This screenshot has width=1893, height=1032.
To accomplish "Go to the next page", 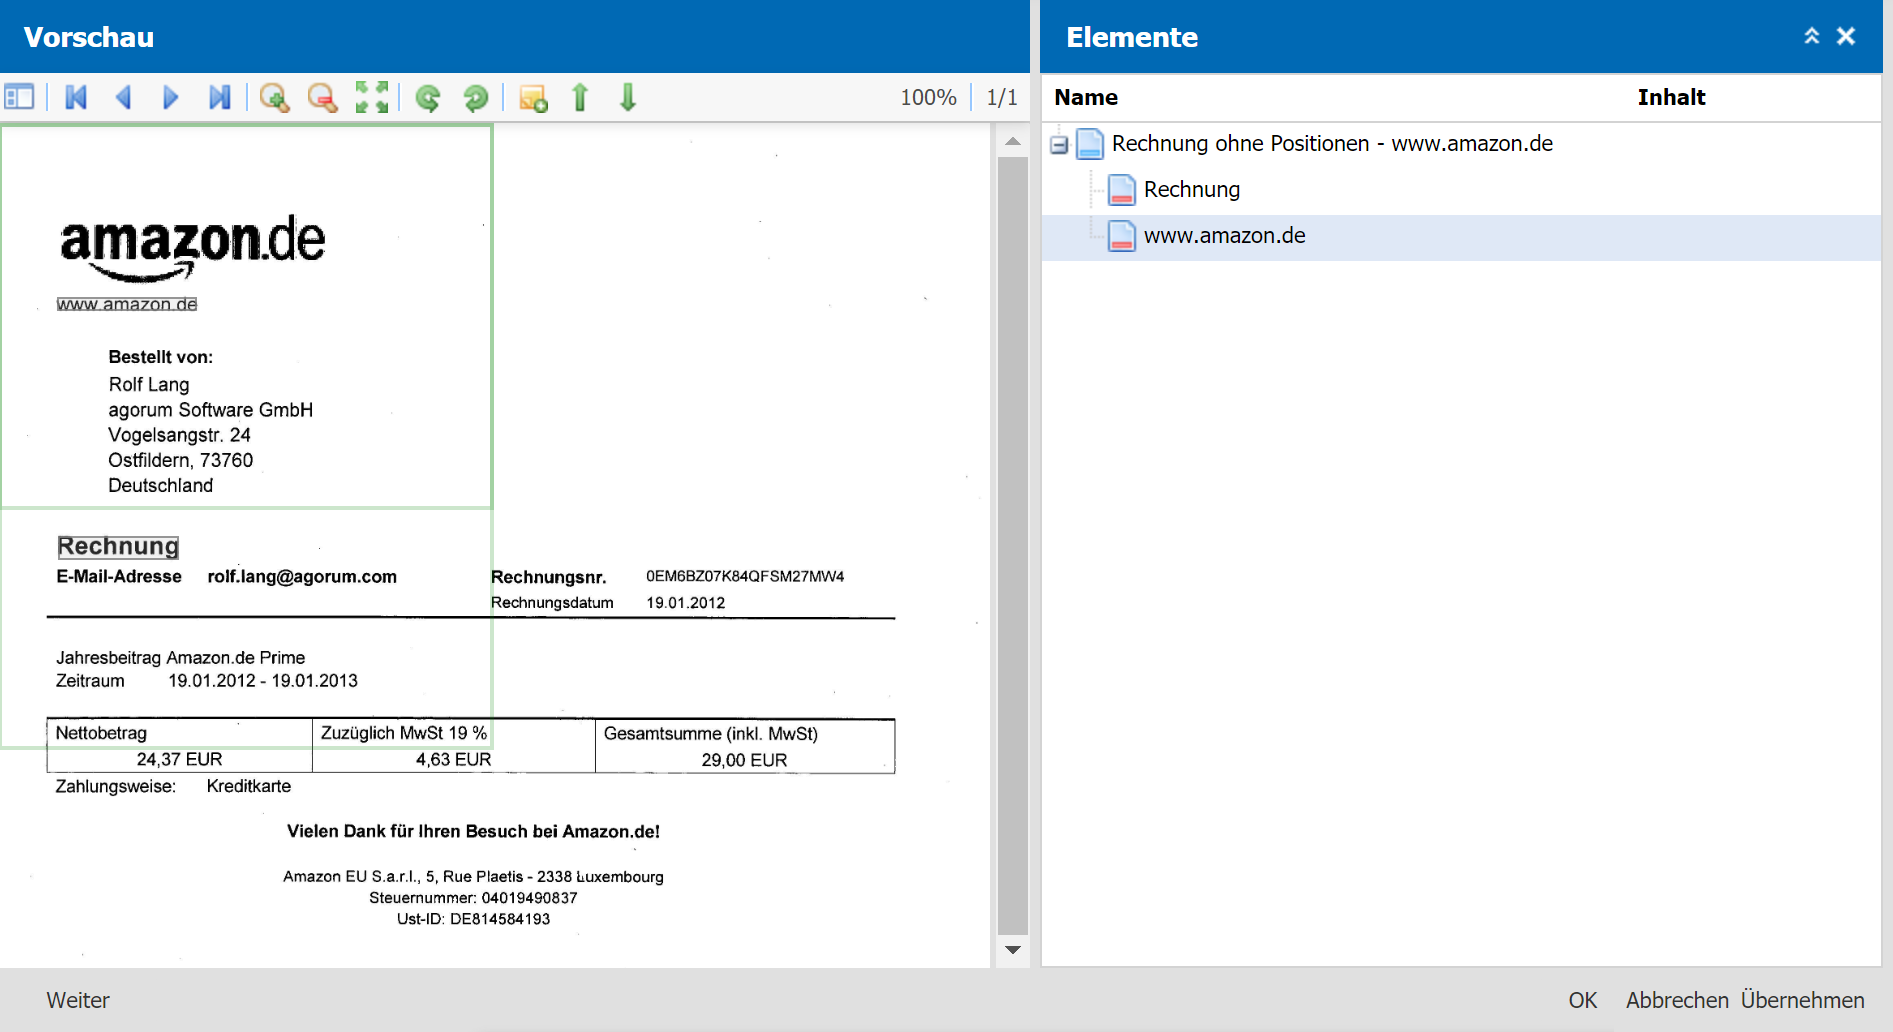I will point(171,97).
